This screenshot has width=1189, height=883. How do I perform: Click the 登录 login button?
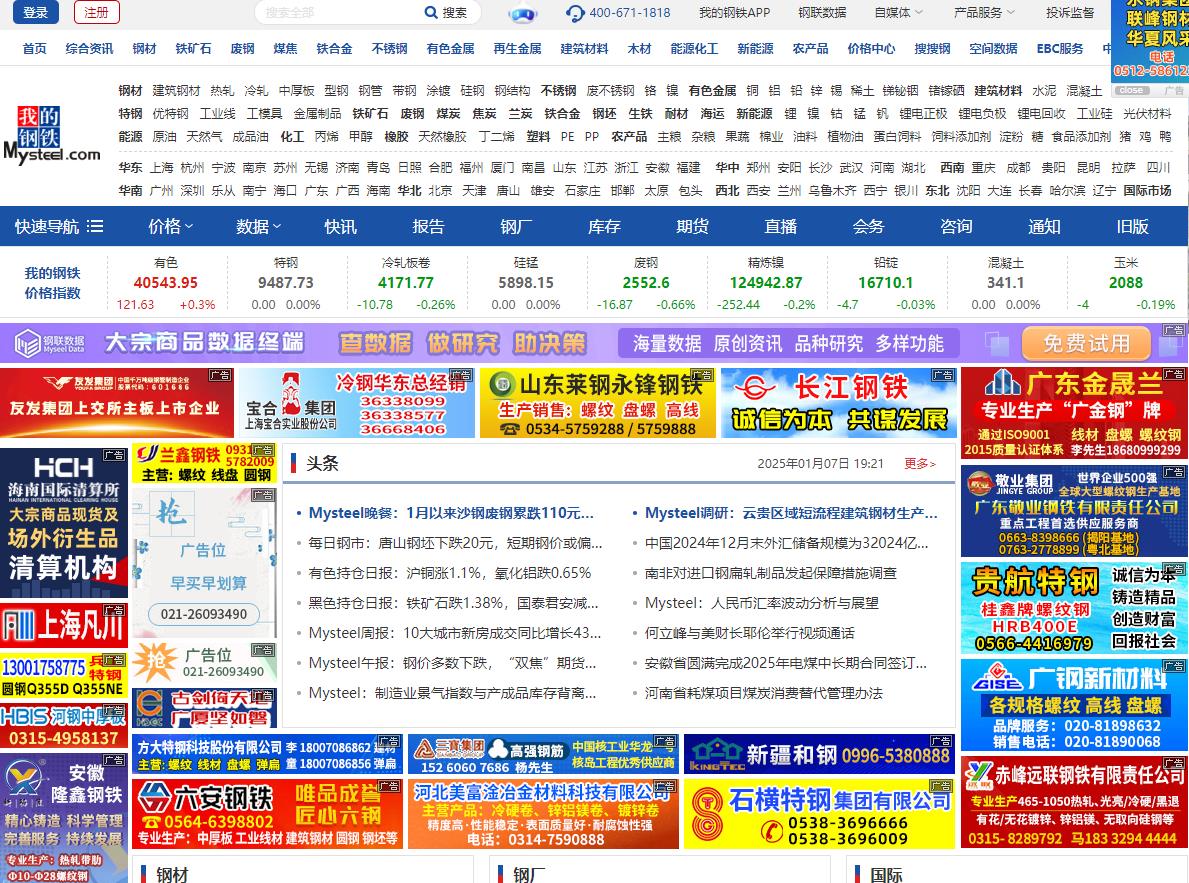tap(35, 12)
